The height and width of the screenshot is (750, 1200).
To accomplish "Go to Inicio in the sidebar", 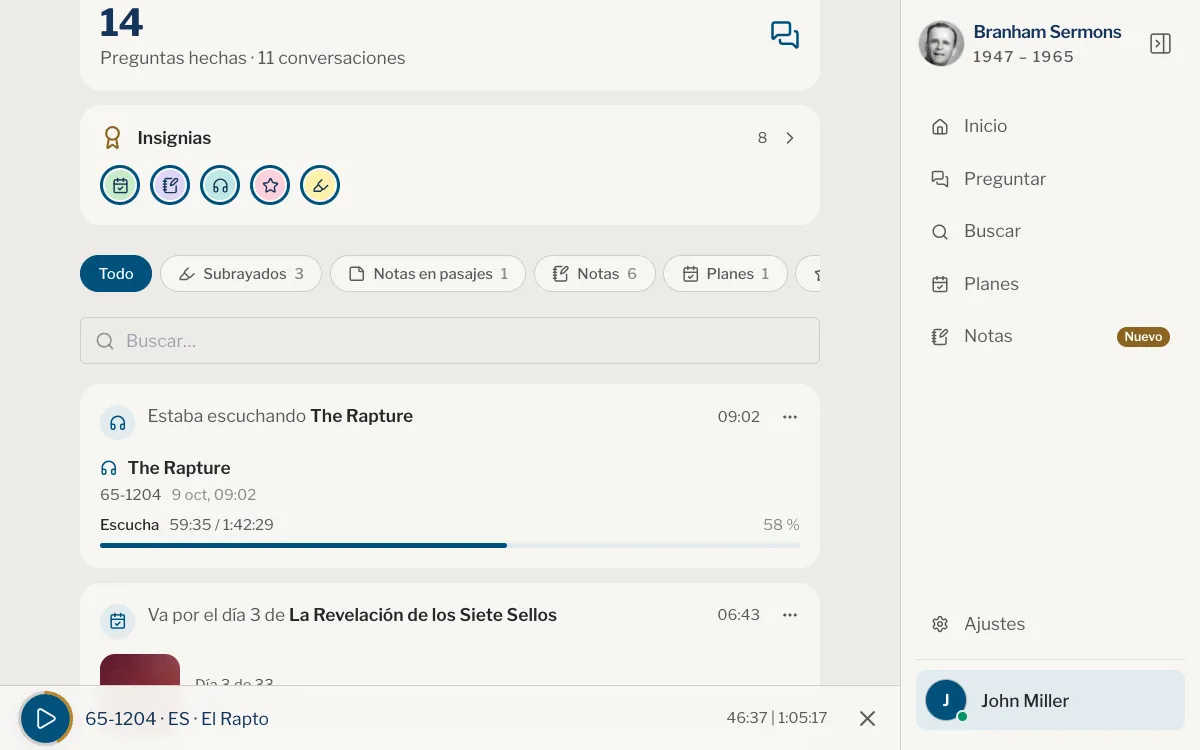I will point(1050,126).
